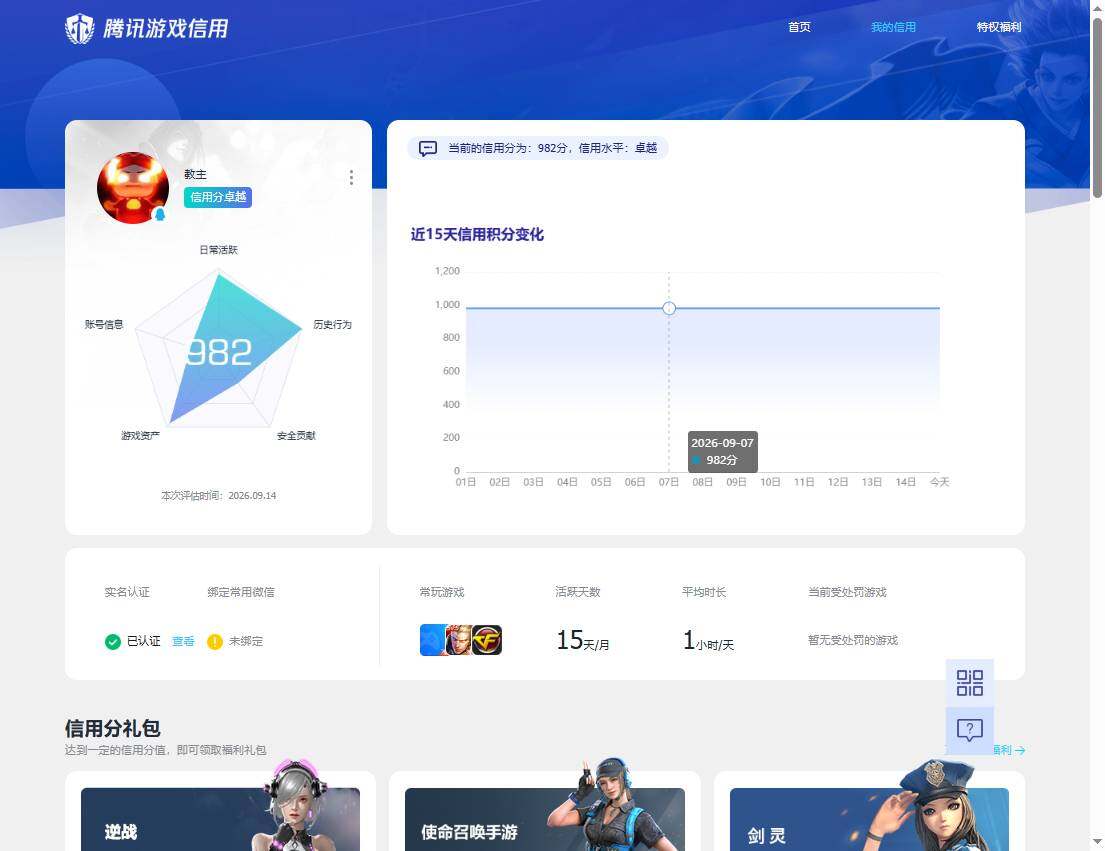1105x851 pixels.
Task: Click the 历史行为 radar axis label
Action: click(333, 324)
